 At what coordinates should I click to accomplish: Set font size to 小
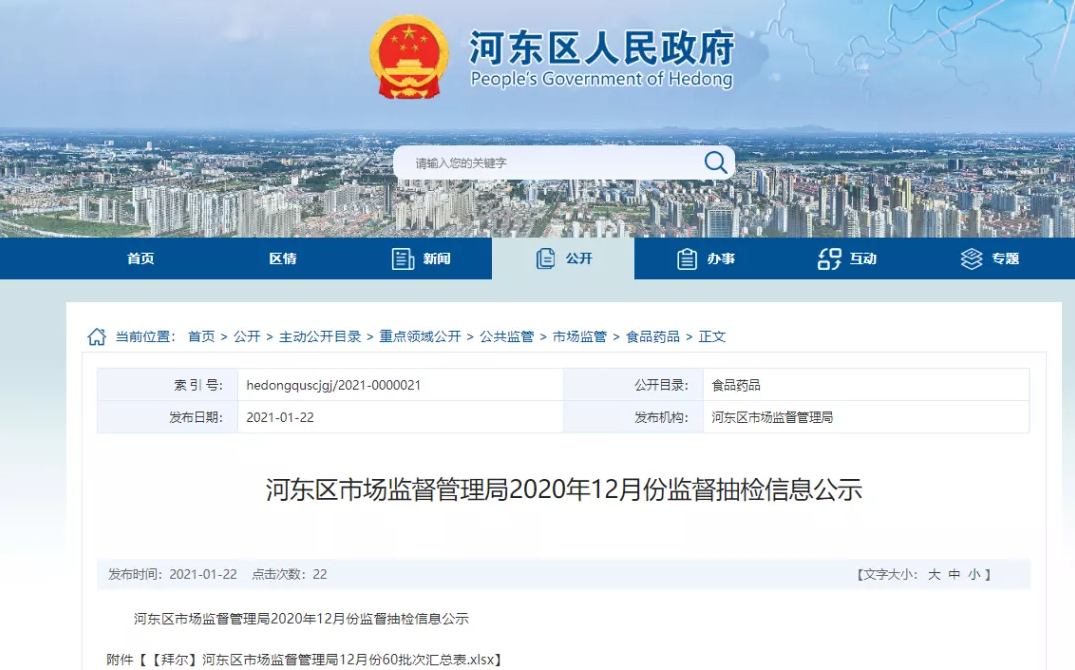coord(974,575)
